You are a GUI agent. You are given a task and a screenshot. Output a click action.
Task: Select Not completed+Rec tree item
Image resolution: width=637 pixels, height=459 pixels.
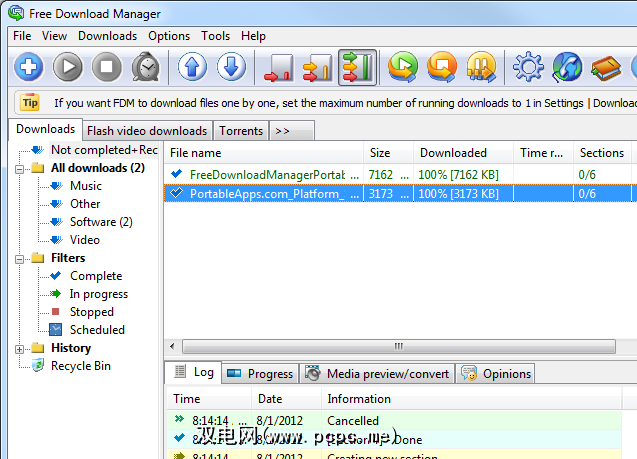click(x=104, y=150)
